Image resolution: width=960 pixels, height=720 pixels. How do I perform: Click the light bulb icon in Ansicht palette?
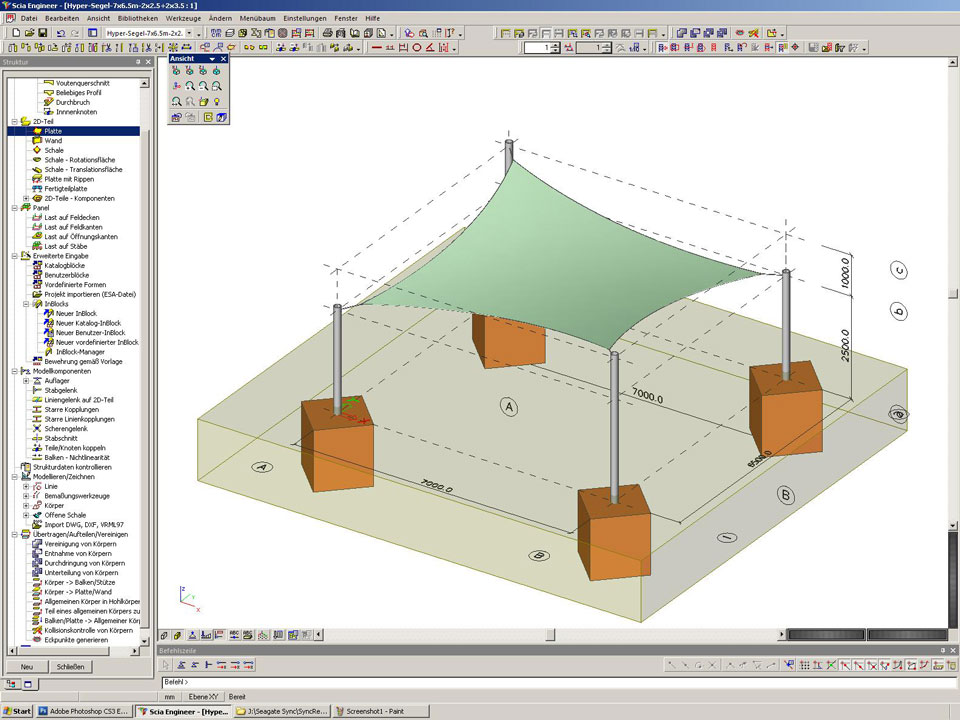[x=216, y=102]
